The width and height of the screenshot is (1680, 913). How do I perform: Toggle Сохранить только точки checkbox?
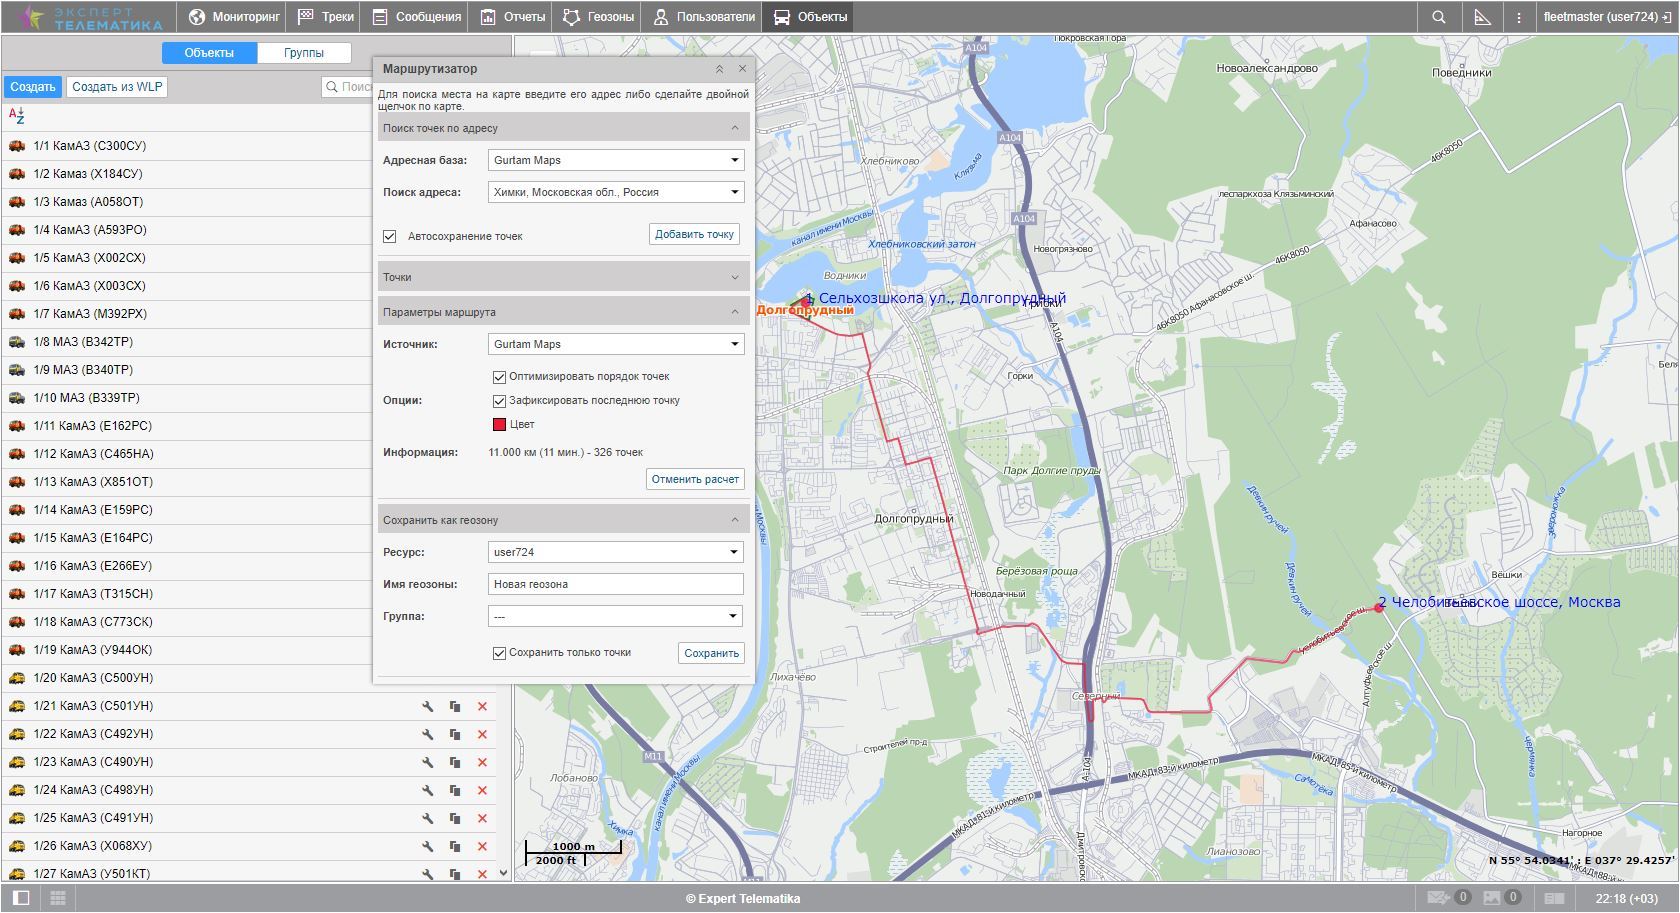point(499,653)
